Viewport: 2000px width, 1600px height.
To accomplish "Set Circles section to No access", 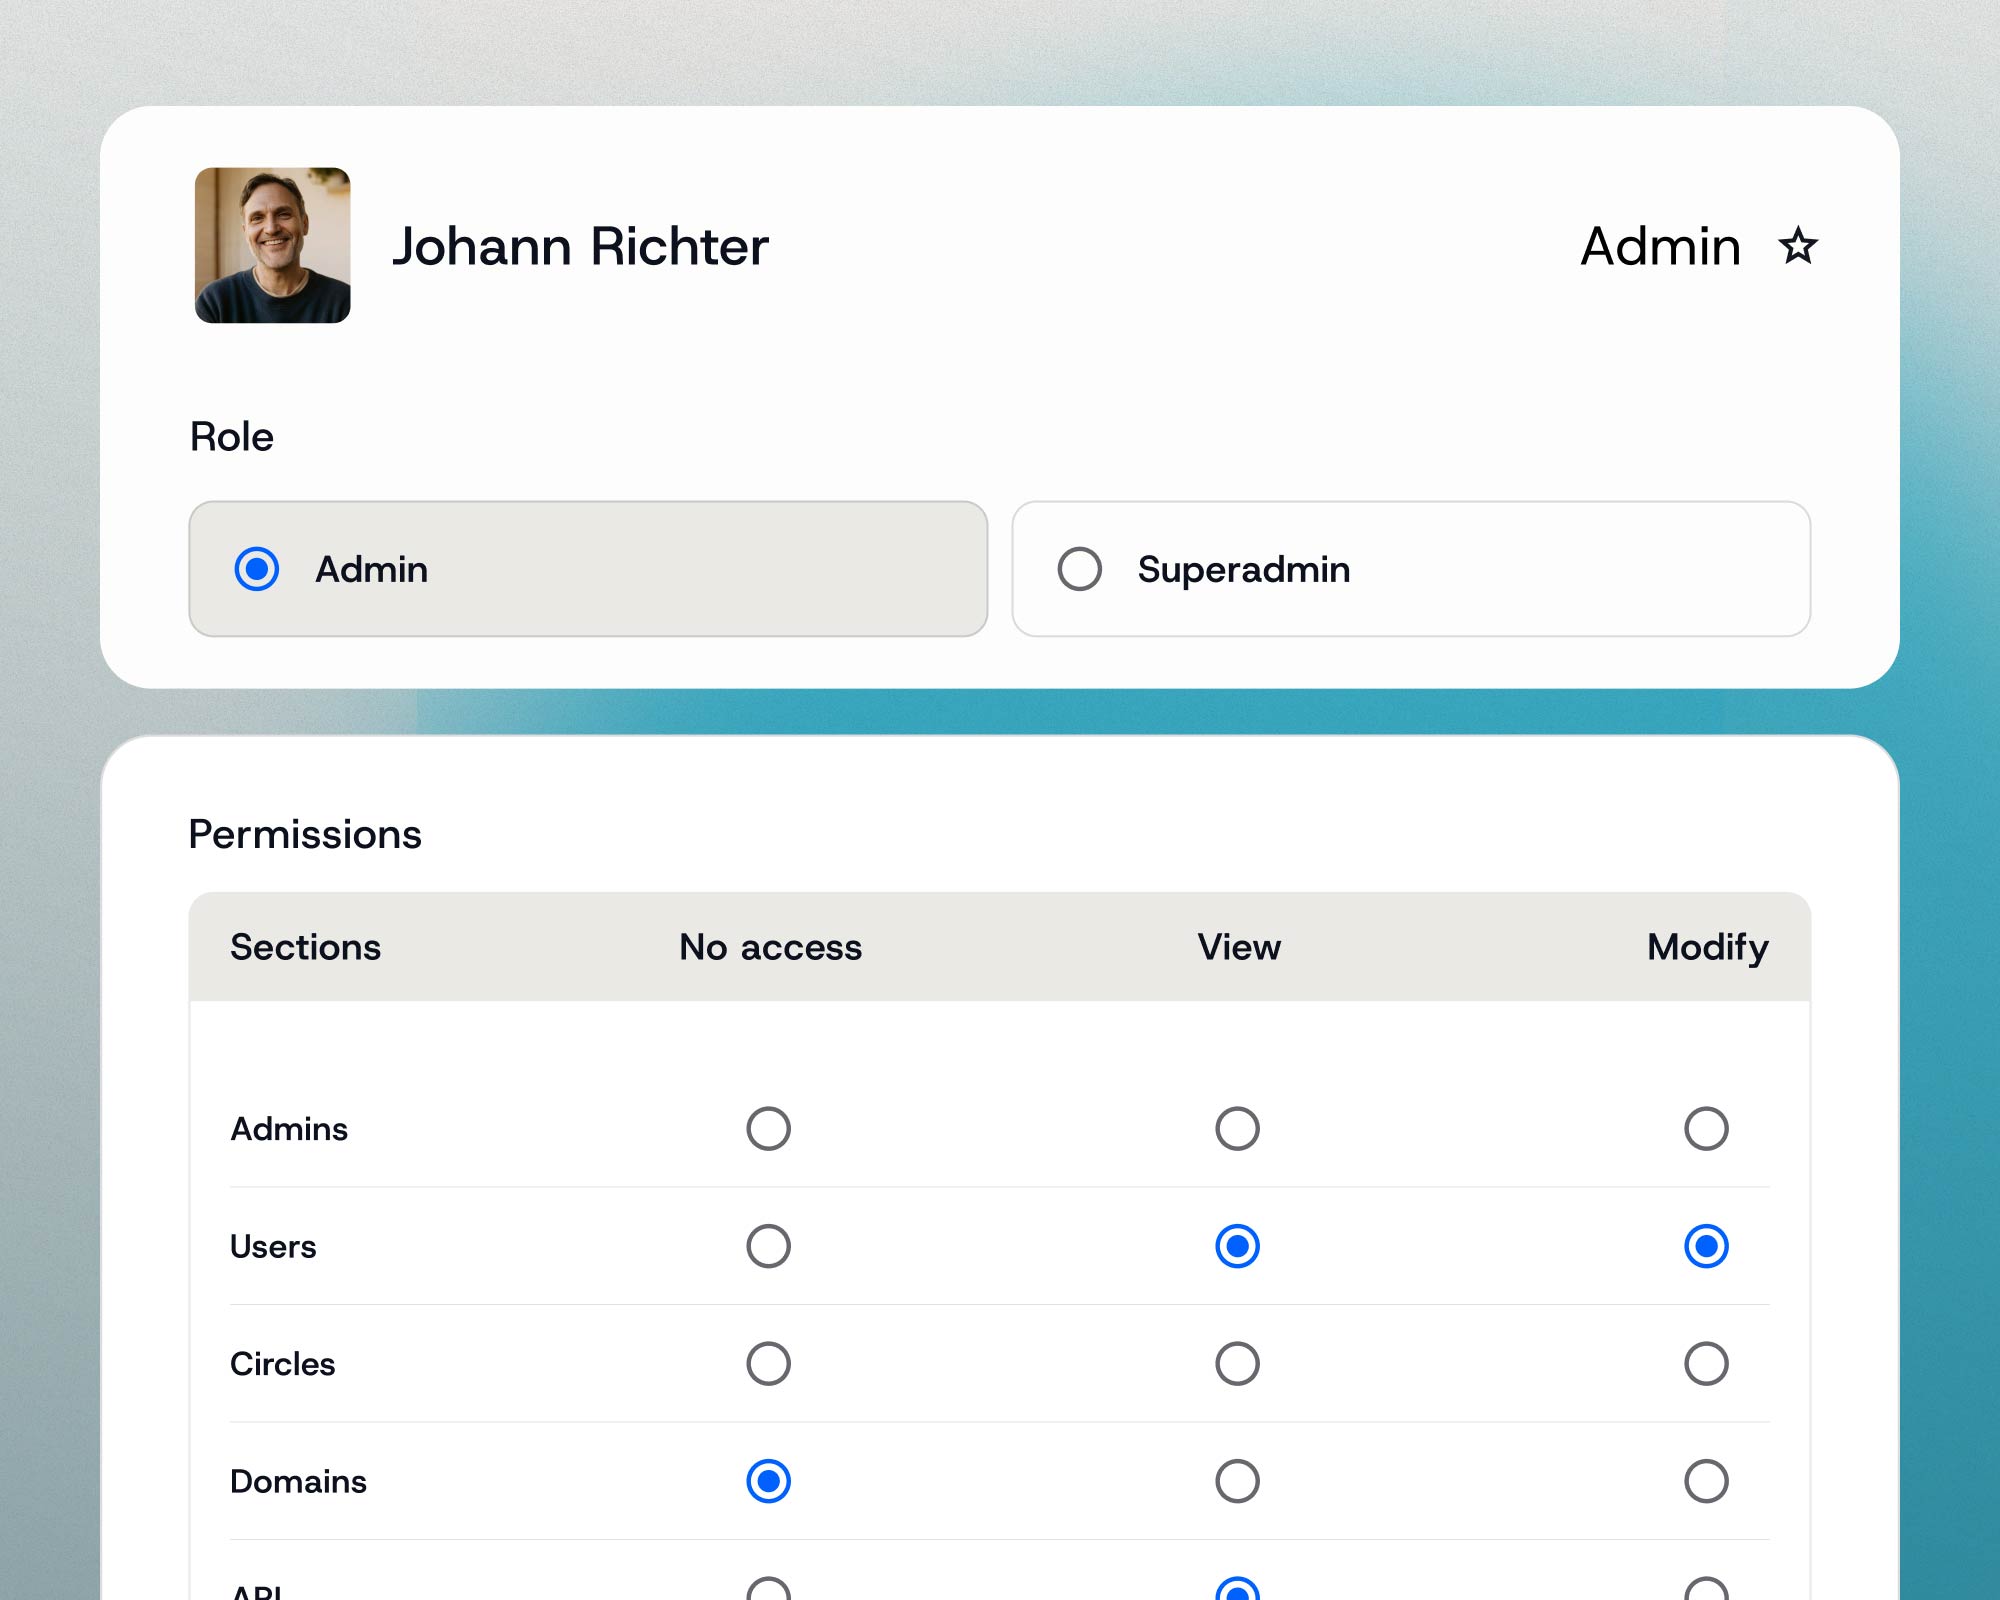I will (768, 1364).
